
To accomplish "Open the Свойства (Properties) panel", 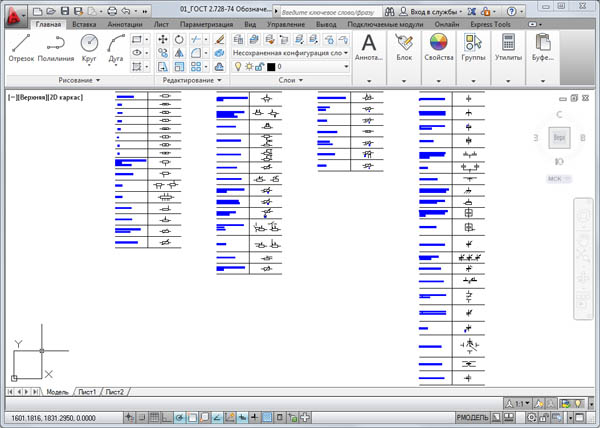I will point(439,48).
